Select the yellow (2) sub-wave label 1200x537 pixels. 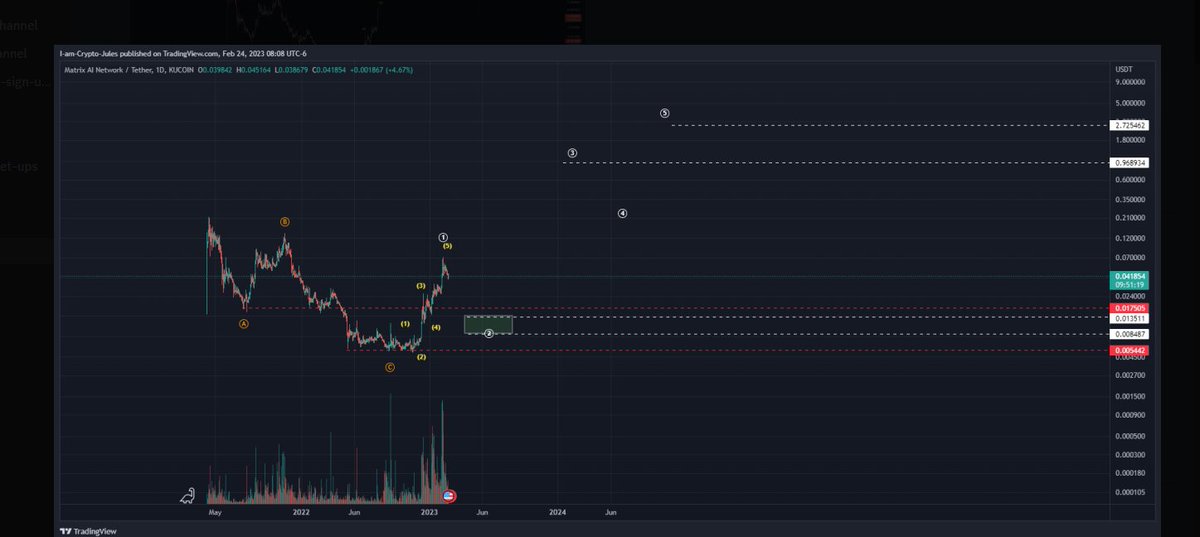click(422, 357)
